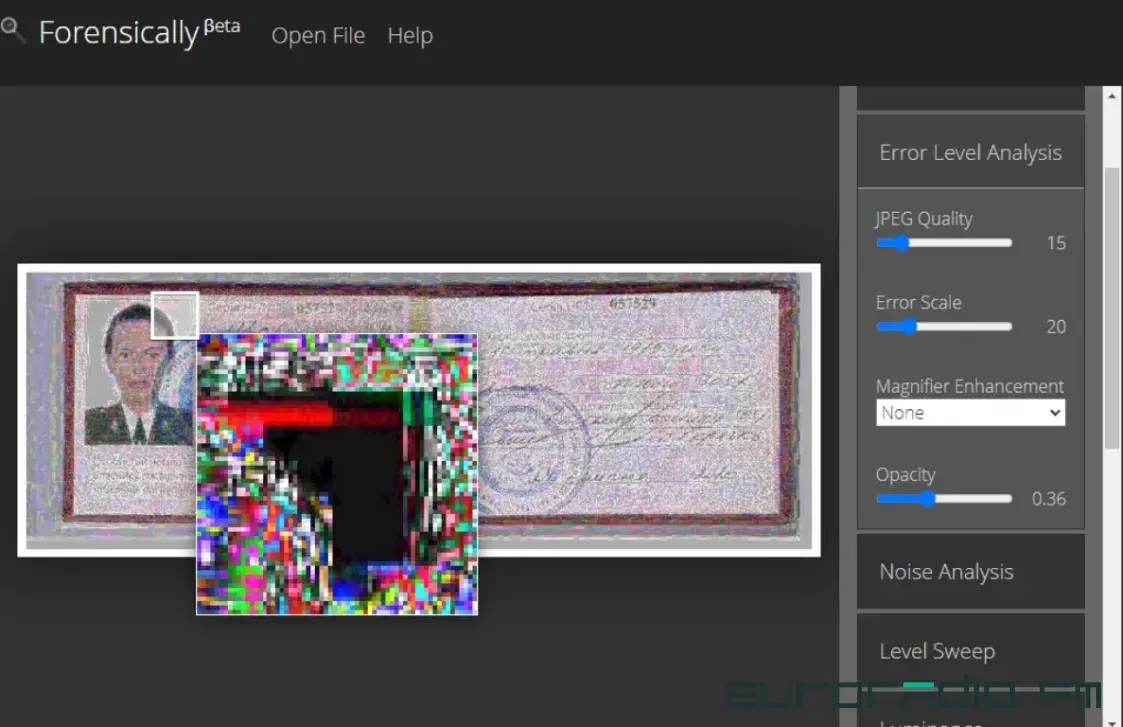1123x727 pixels.
Task: Click the scrollbar up arrow
Action: 1112,95
